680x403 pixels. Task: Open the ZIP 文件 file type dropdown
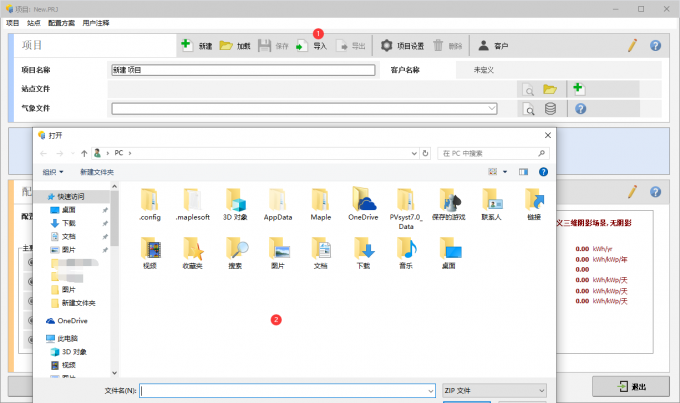pyautogui.click(x=494, y=390)
